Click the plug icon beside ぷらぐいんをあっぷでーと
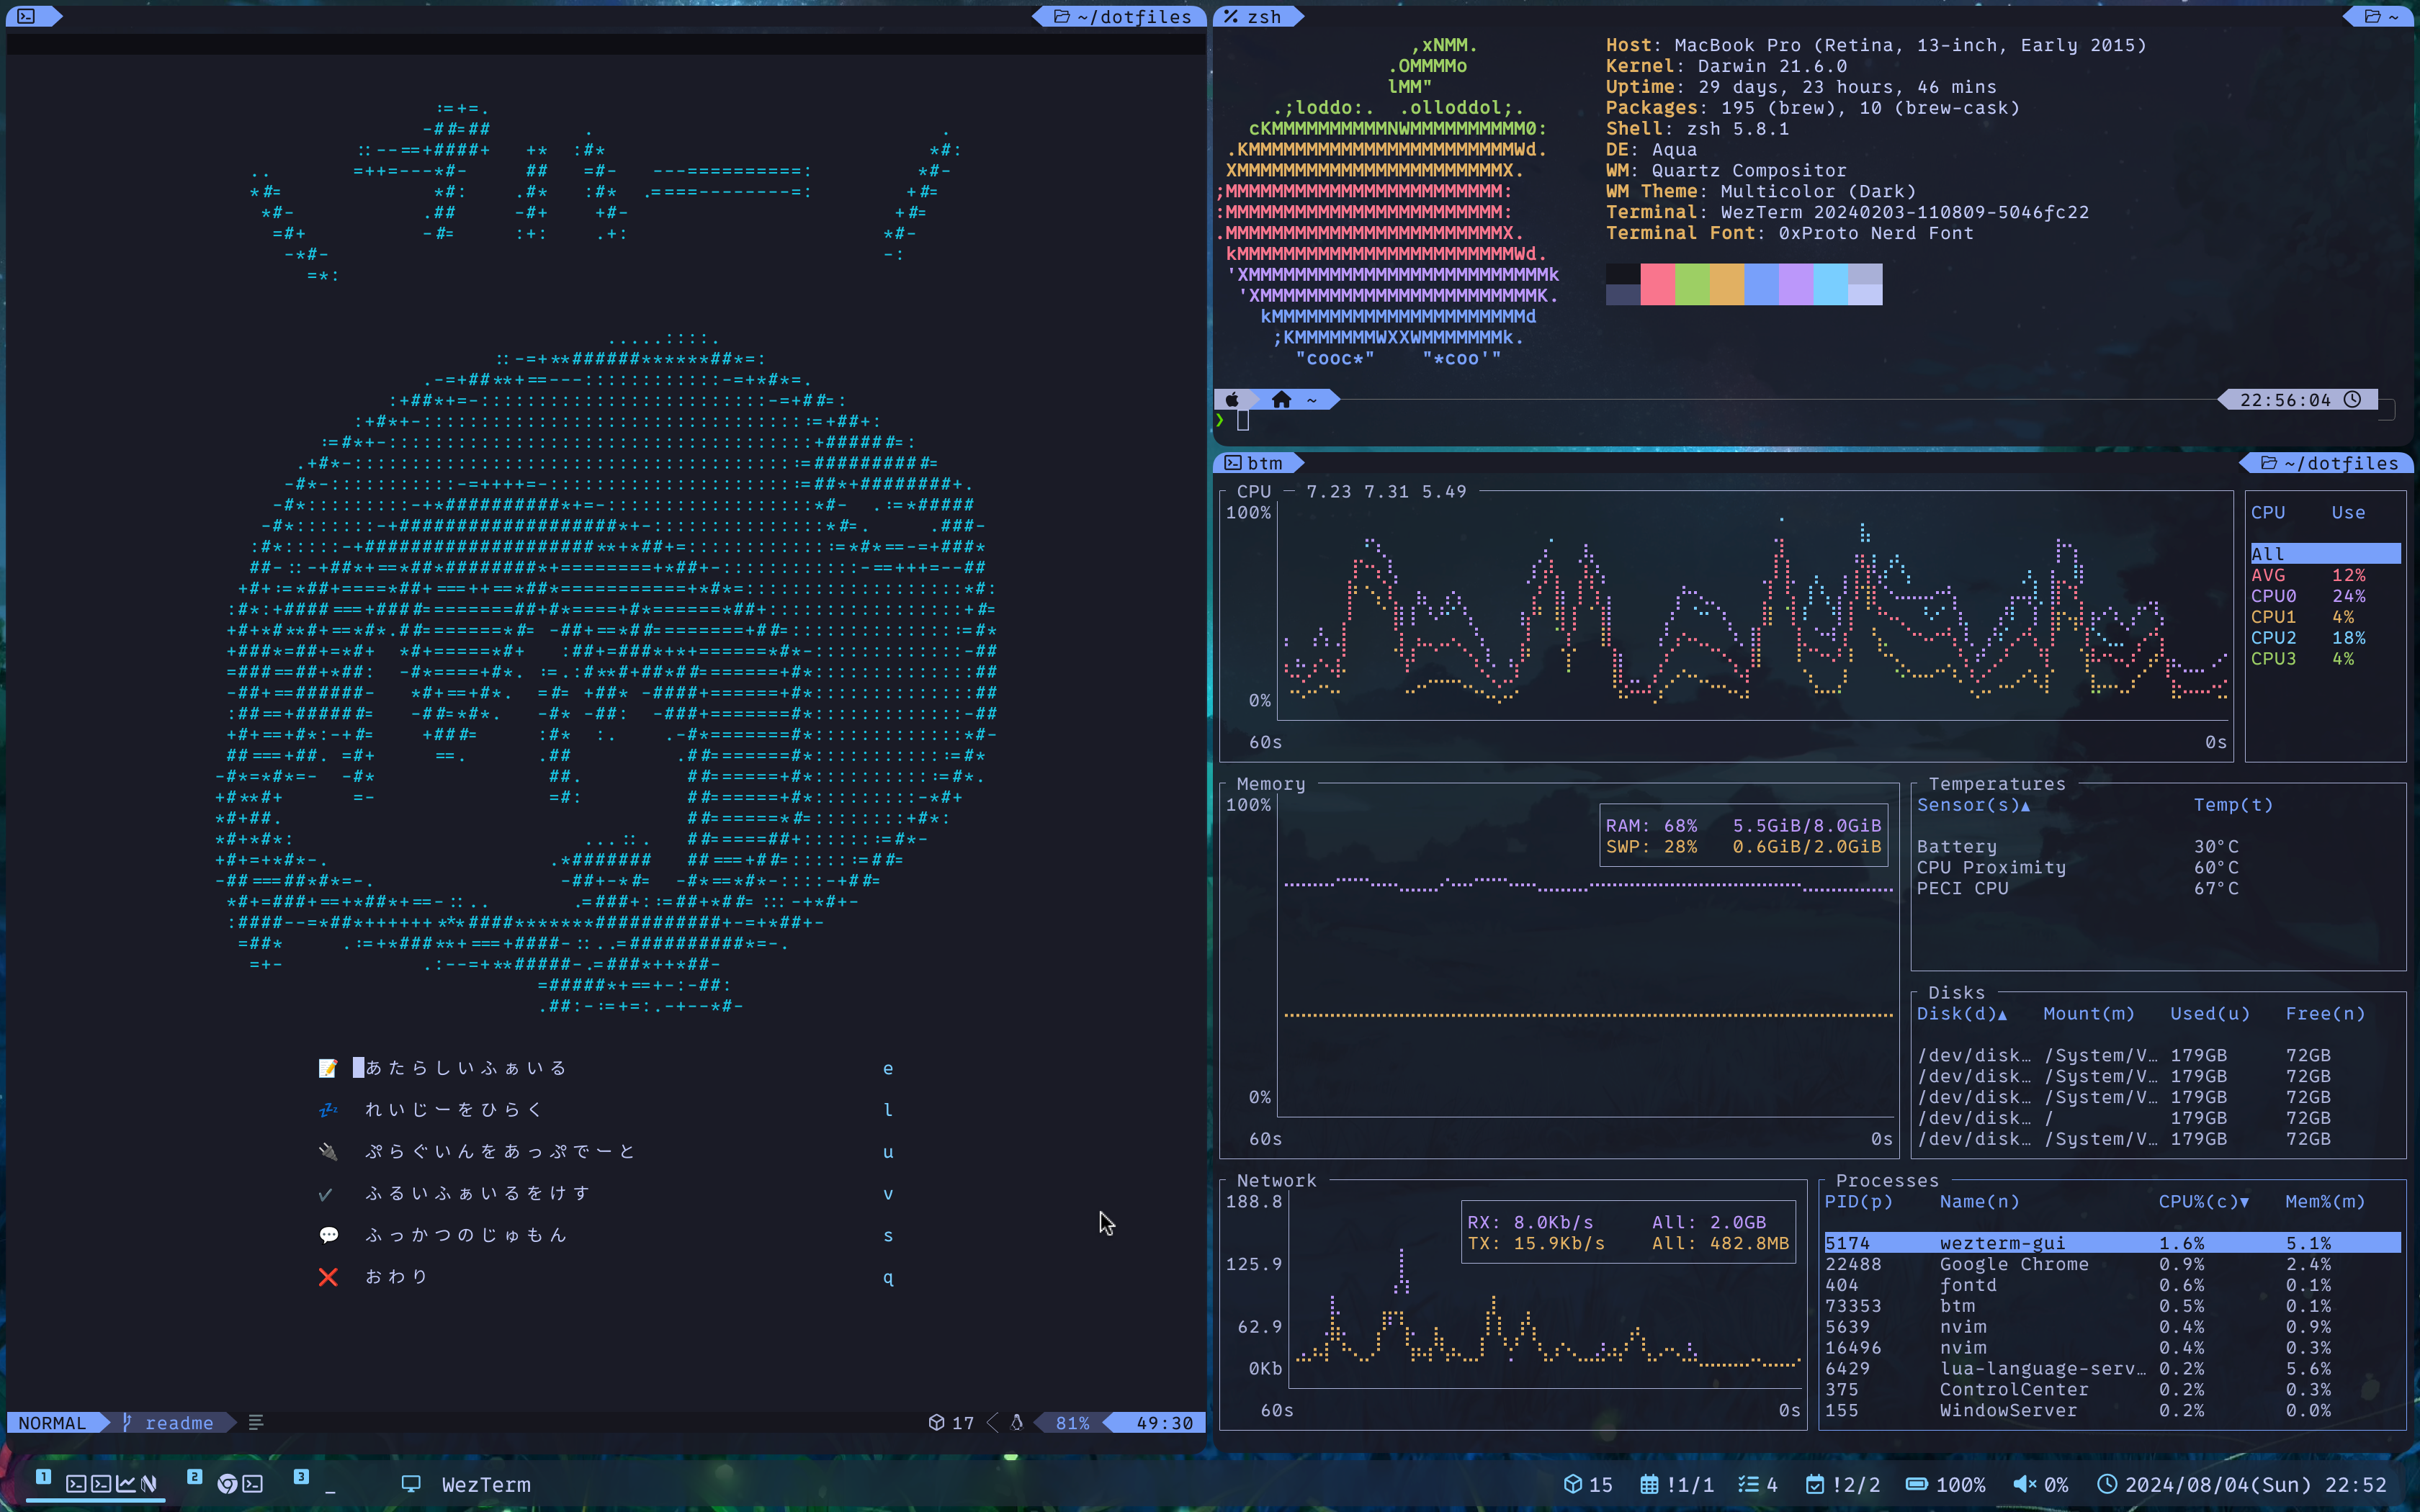2420x1512 pixels. [328, 1152]
